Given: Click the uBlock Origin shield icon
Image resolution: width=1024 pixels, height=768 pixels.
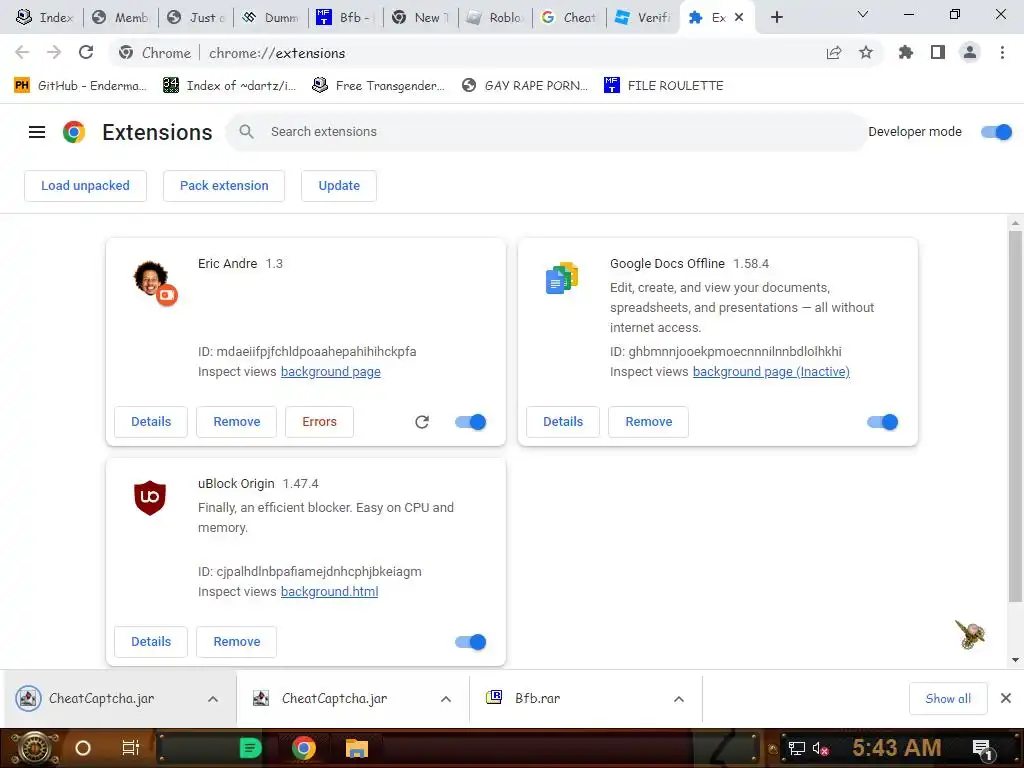Looking at the screenshot, I should coord(150,498).
